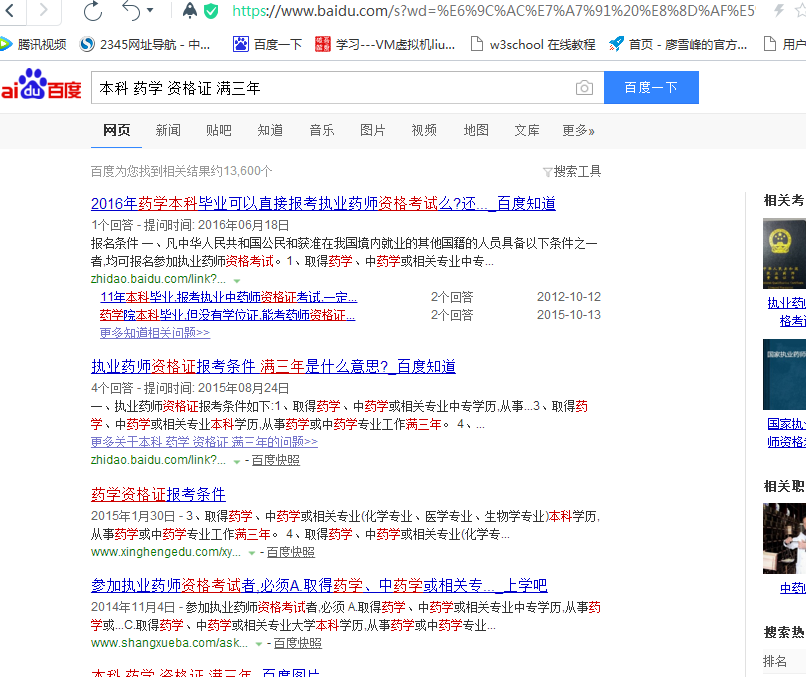
Task: Open the 2345网址导航 bookmark
Action: [145, 45]
